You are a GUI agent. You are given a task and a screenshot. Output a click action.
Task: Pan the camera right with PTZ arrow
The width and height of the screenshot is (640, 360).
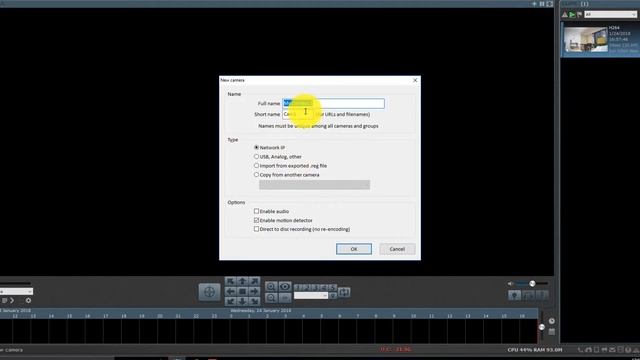(x=254, y=291)
